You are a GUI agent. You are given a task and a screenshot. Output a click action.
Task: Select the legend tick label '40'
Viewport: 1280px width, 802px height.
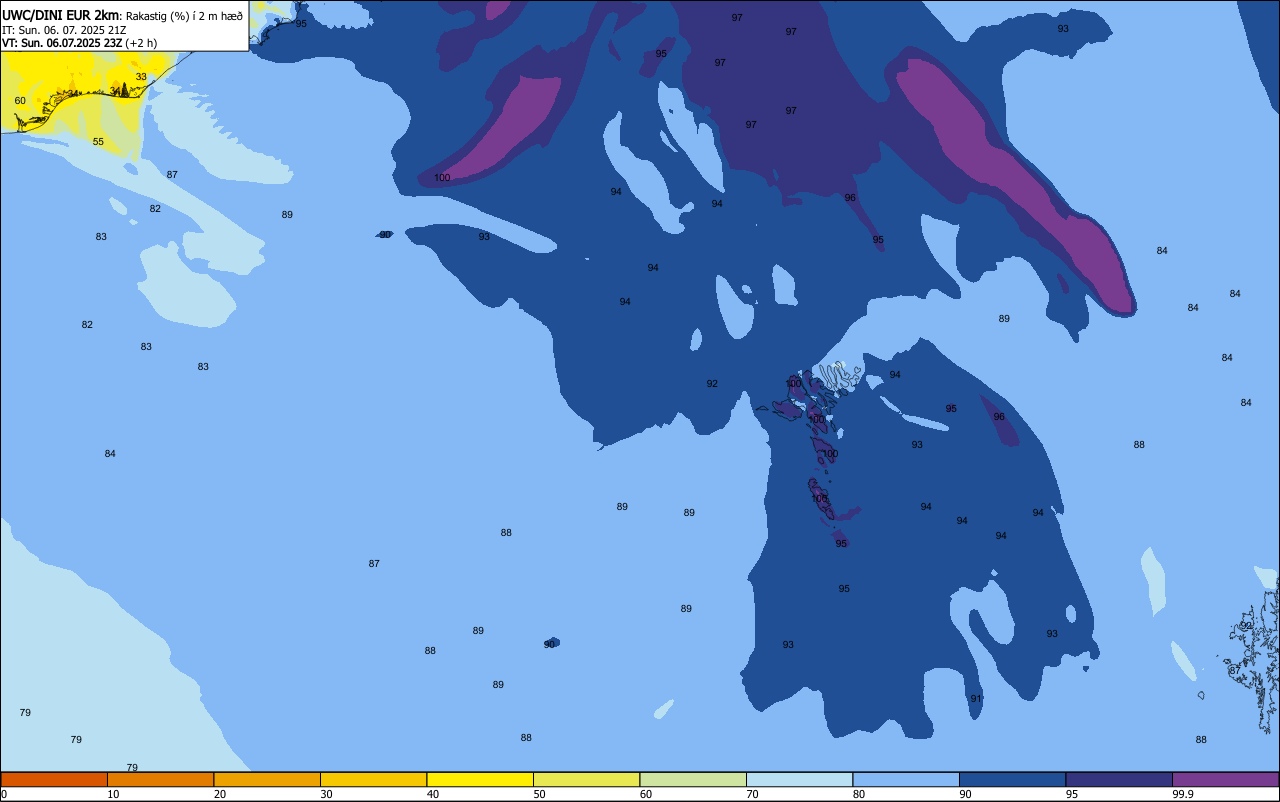point(433,794)
